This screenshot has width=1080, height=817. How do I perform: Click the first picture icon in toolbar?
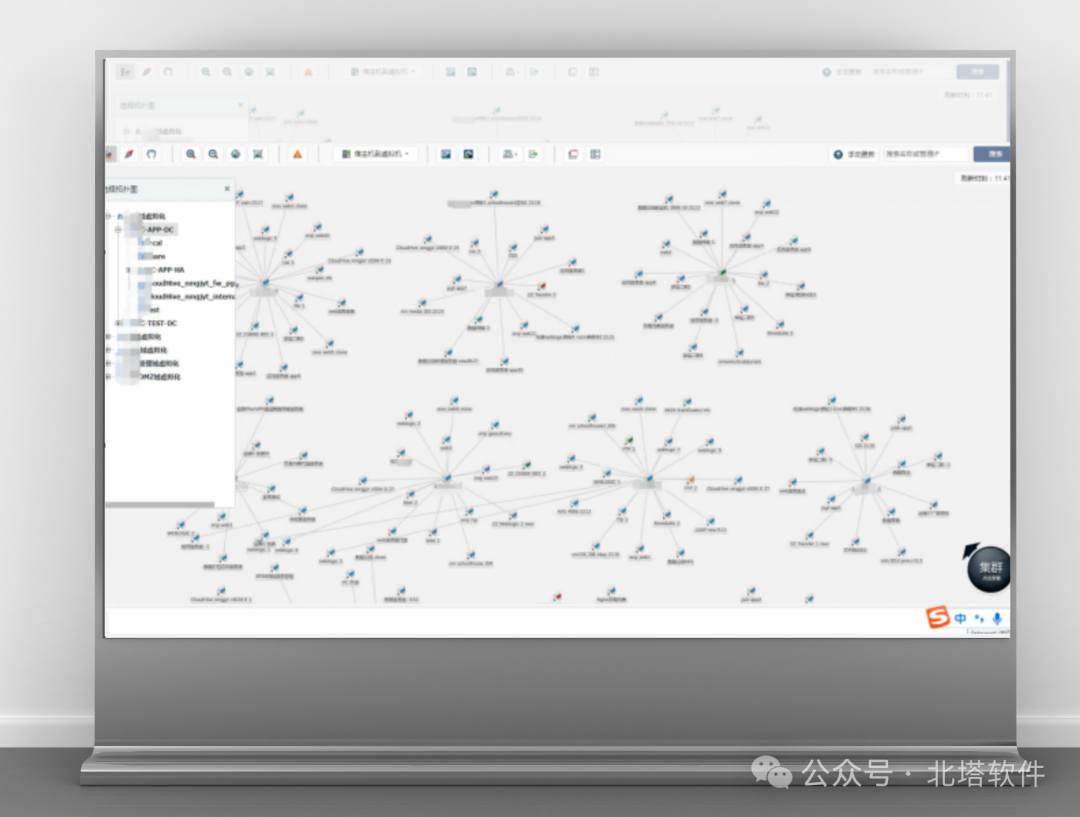point(446,154)
